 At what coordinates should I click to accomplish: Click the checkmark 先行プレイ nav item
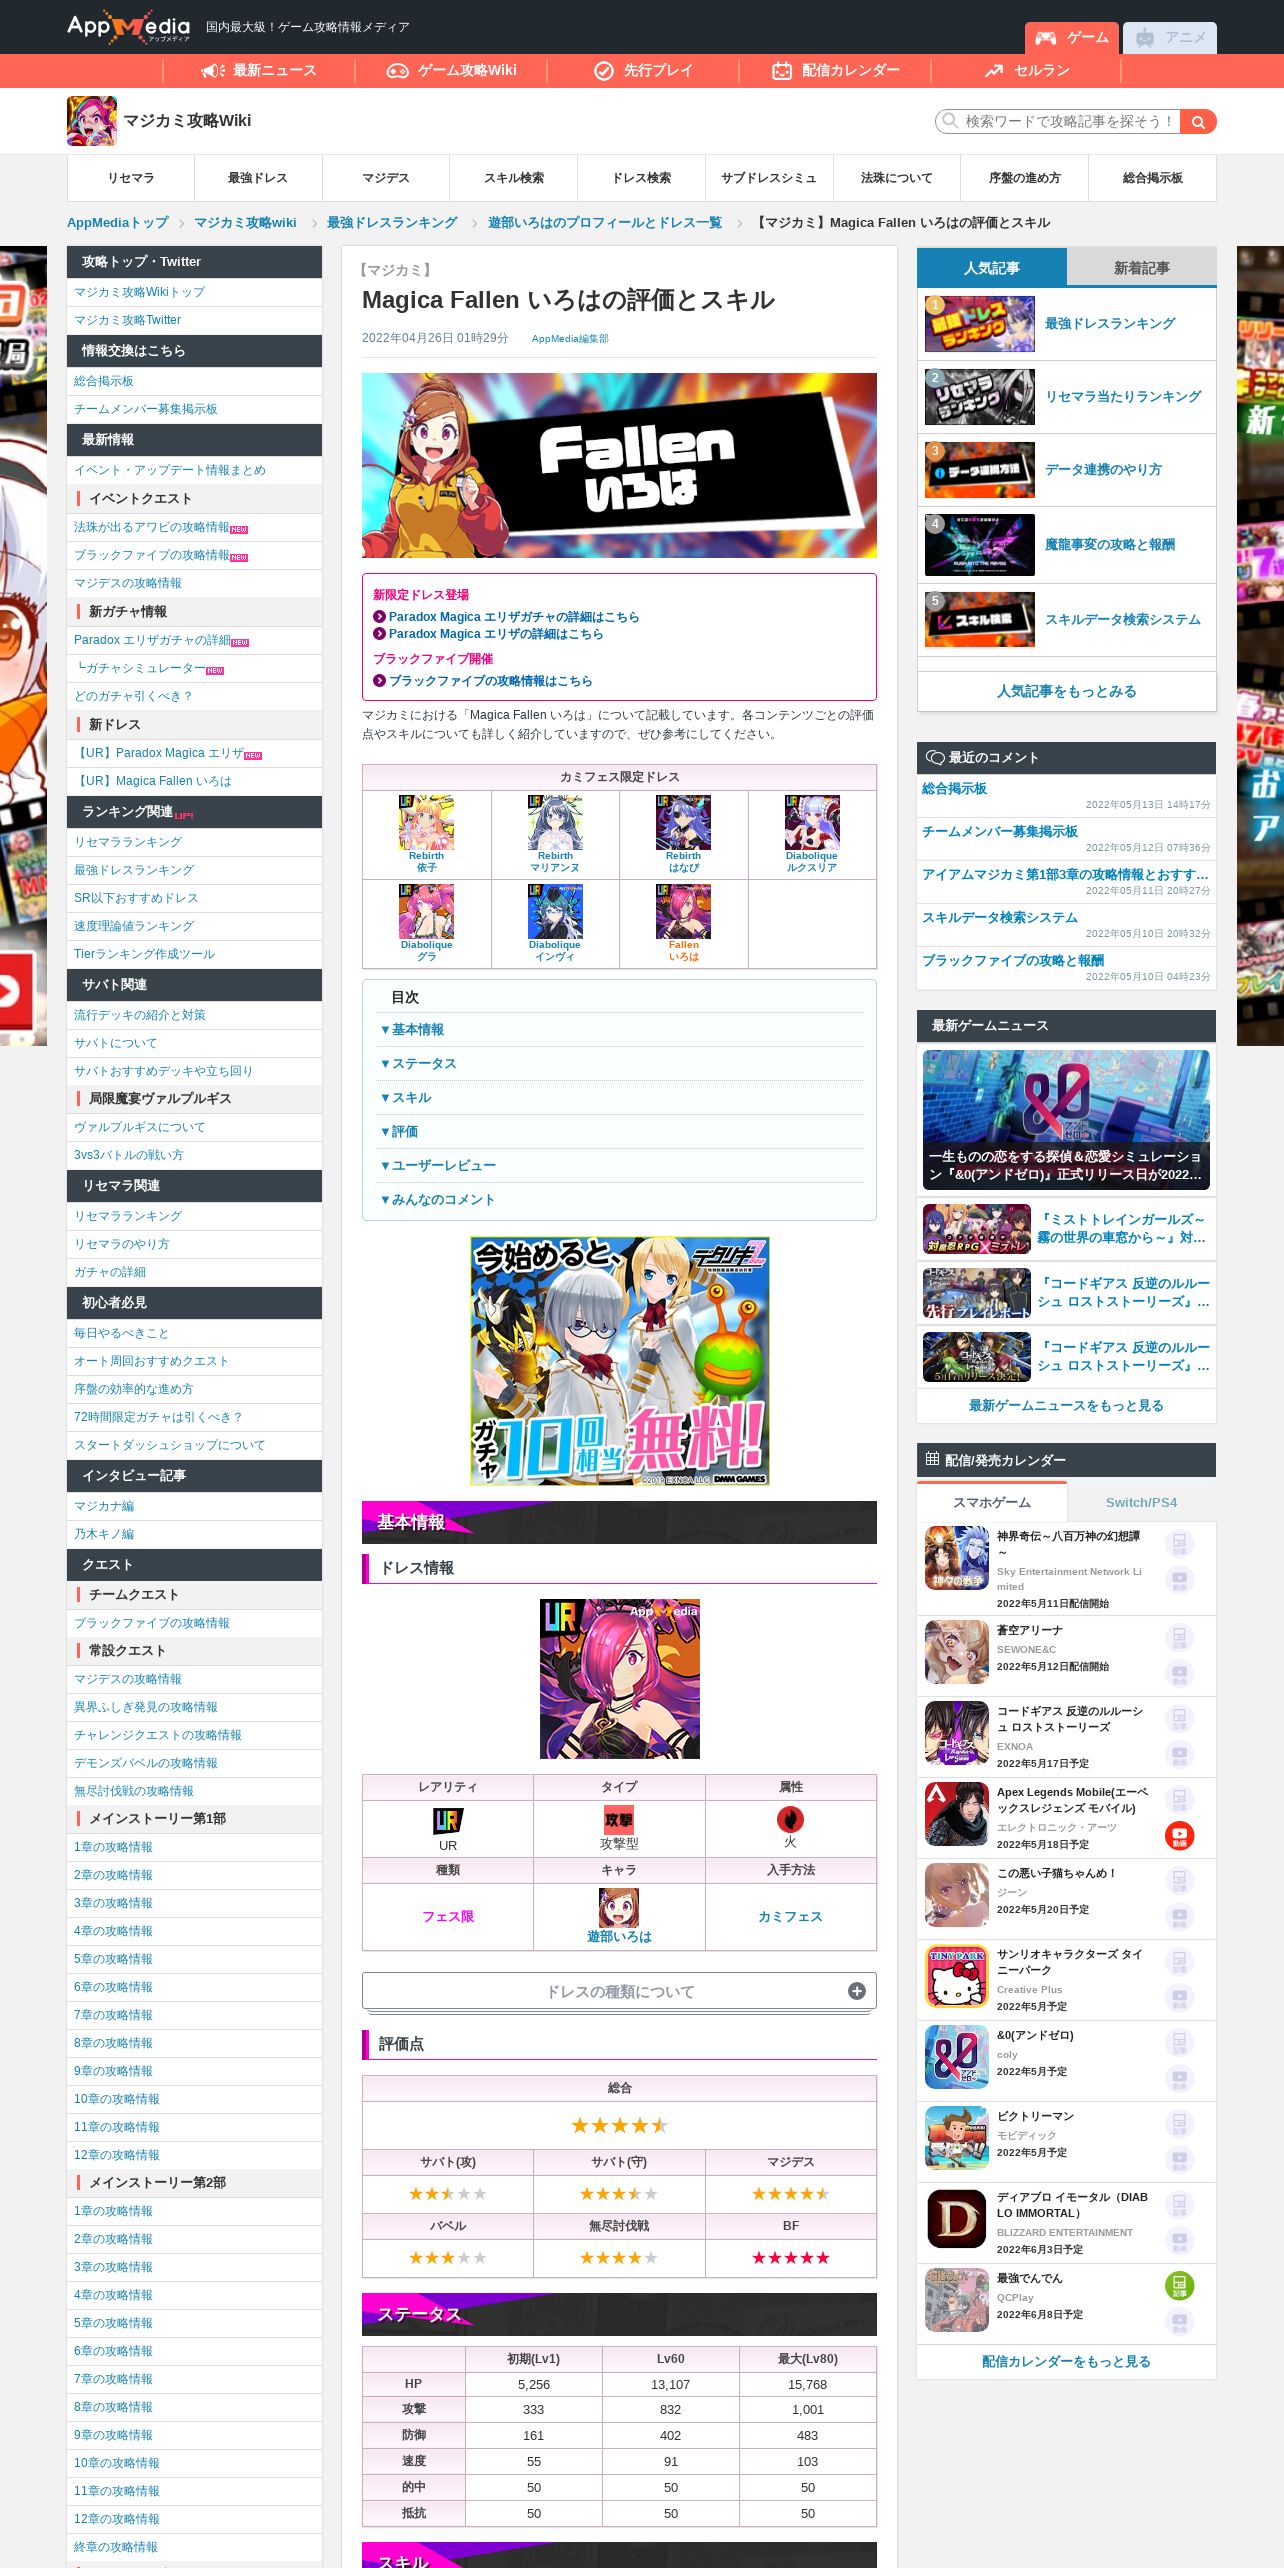point(644,70)
